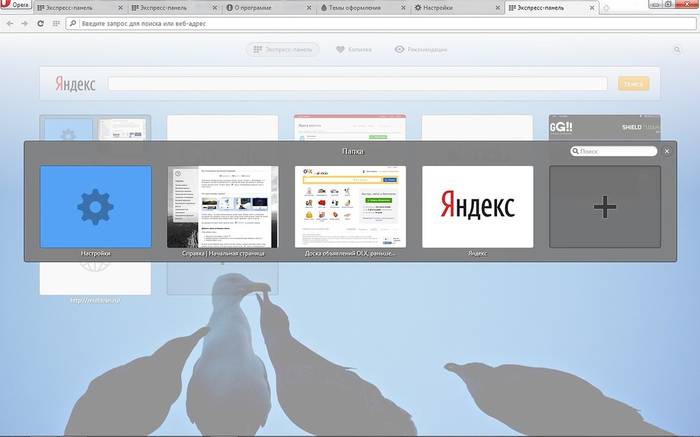Open the Копилка section
The height and width of the screenshot is (437, 700).
pos(354,50)
